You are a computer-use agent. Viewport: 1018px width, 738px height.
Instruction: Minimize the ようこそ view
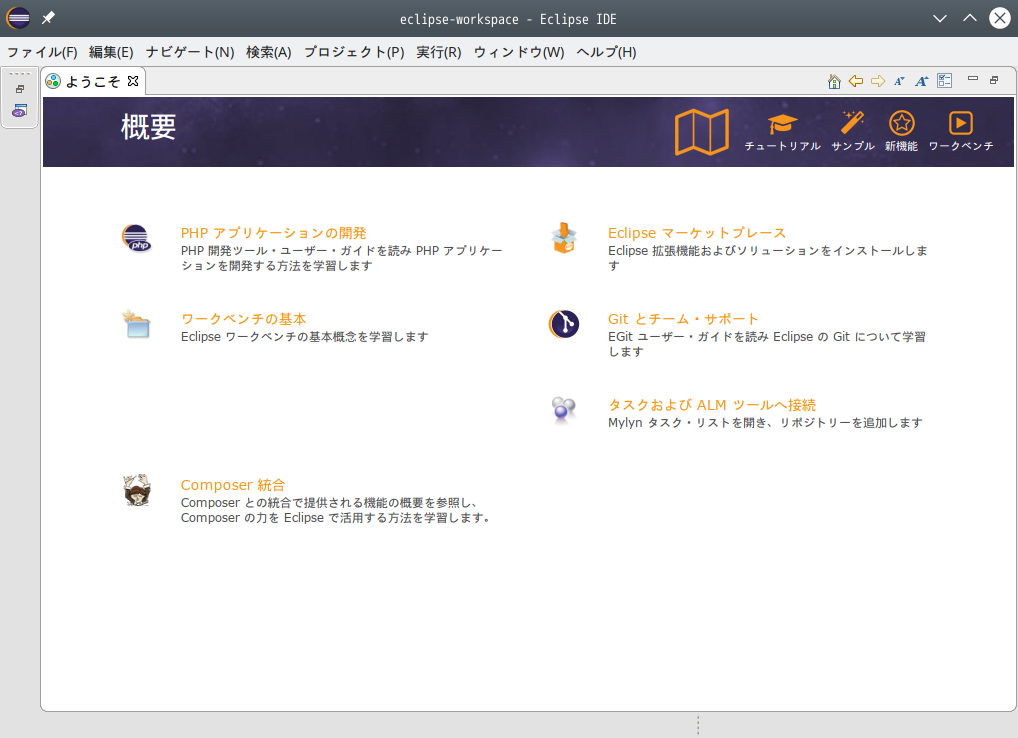click(973, 79)
